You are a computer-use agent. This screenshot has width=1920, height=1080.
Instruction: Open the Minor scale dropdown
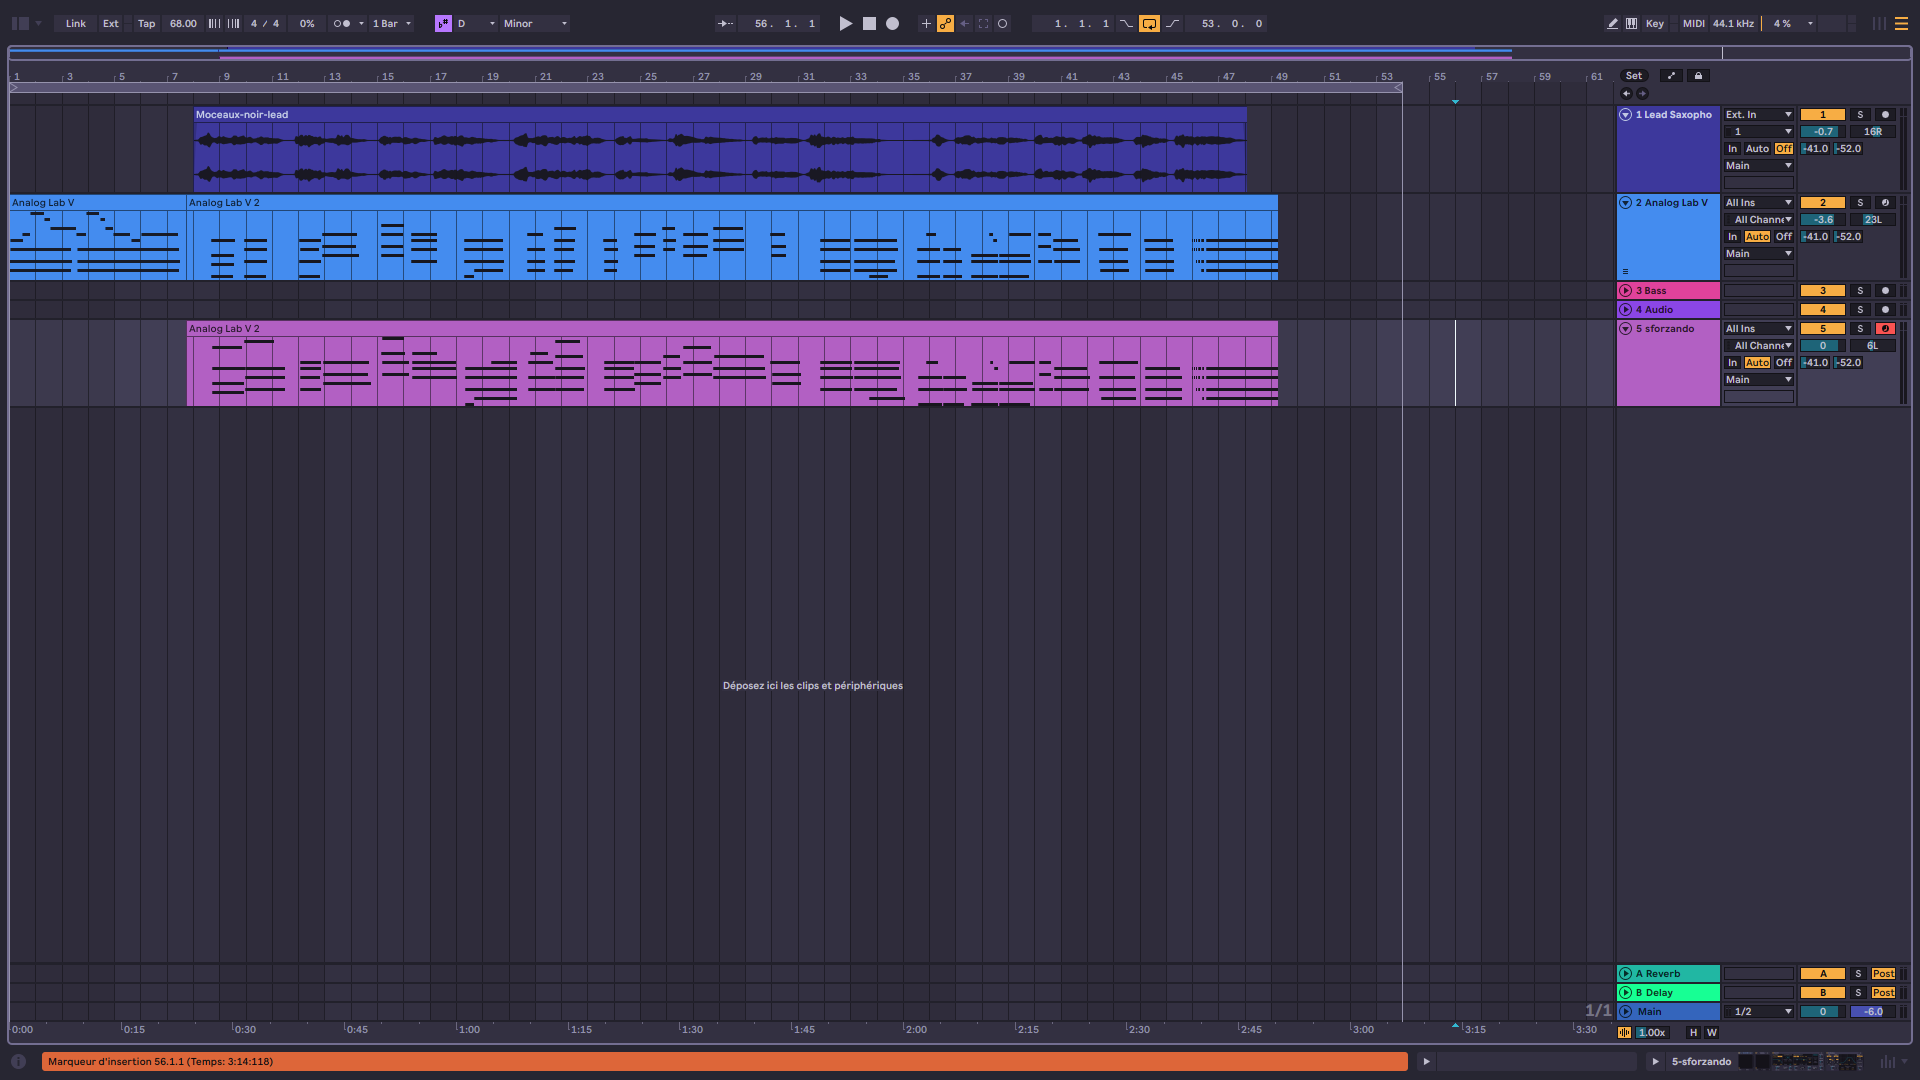(x=535, y=23)
